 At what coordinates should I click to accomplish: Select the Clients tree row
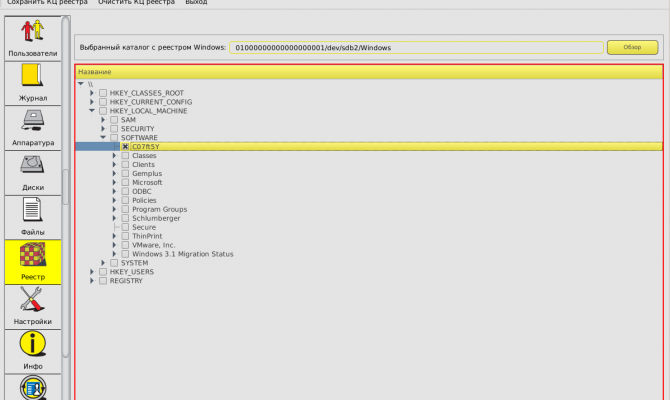click(x=369, y=165)
